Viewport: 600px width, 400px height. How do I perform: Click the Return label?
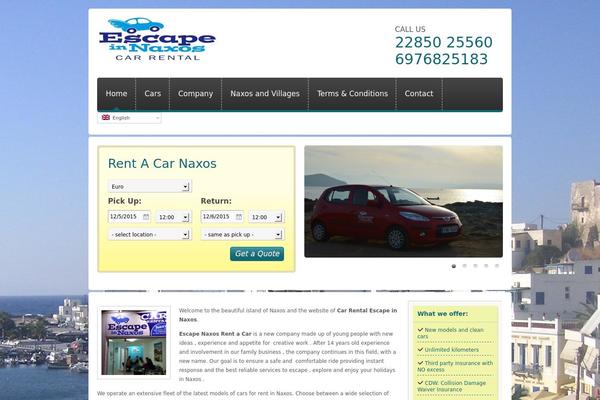coord(216,201)
